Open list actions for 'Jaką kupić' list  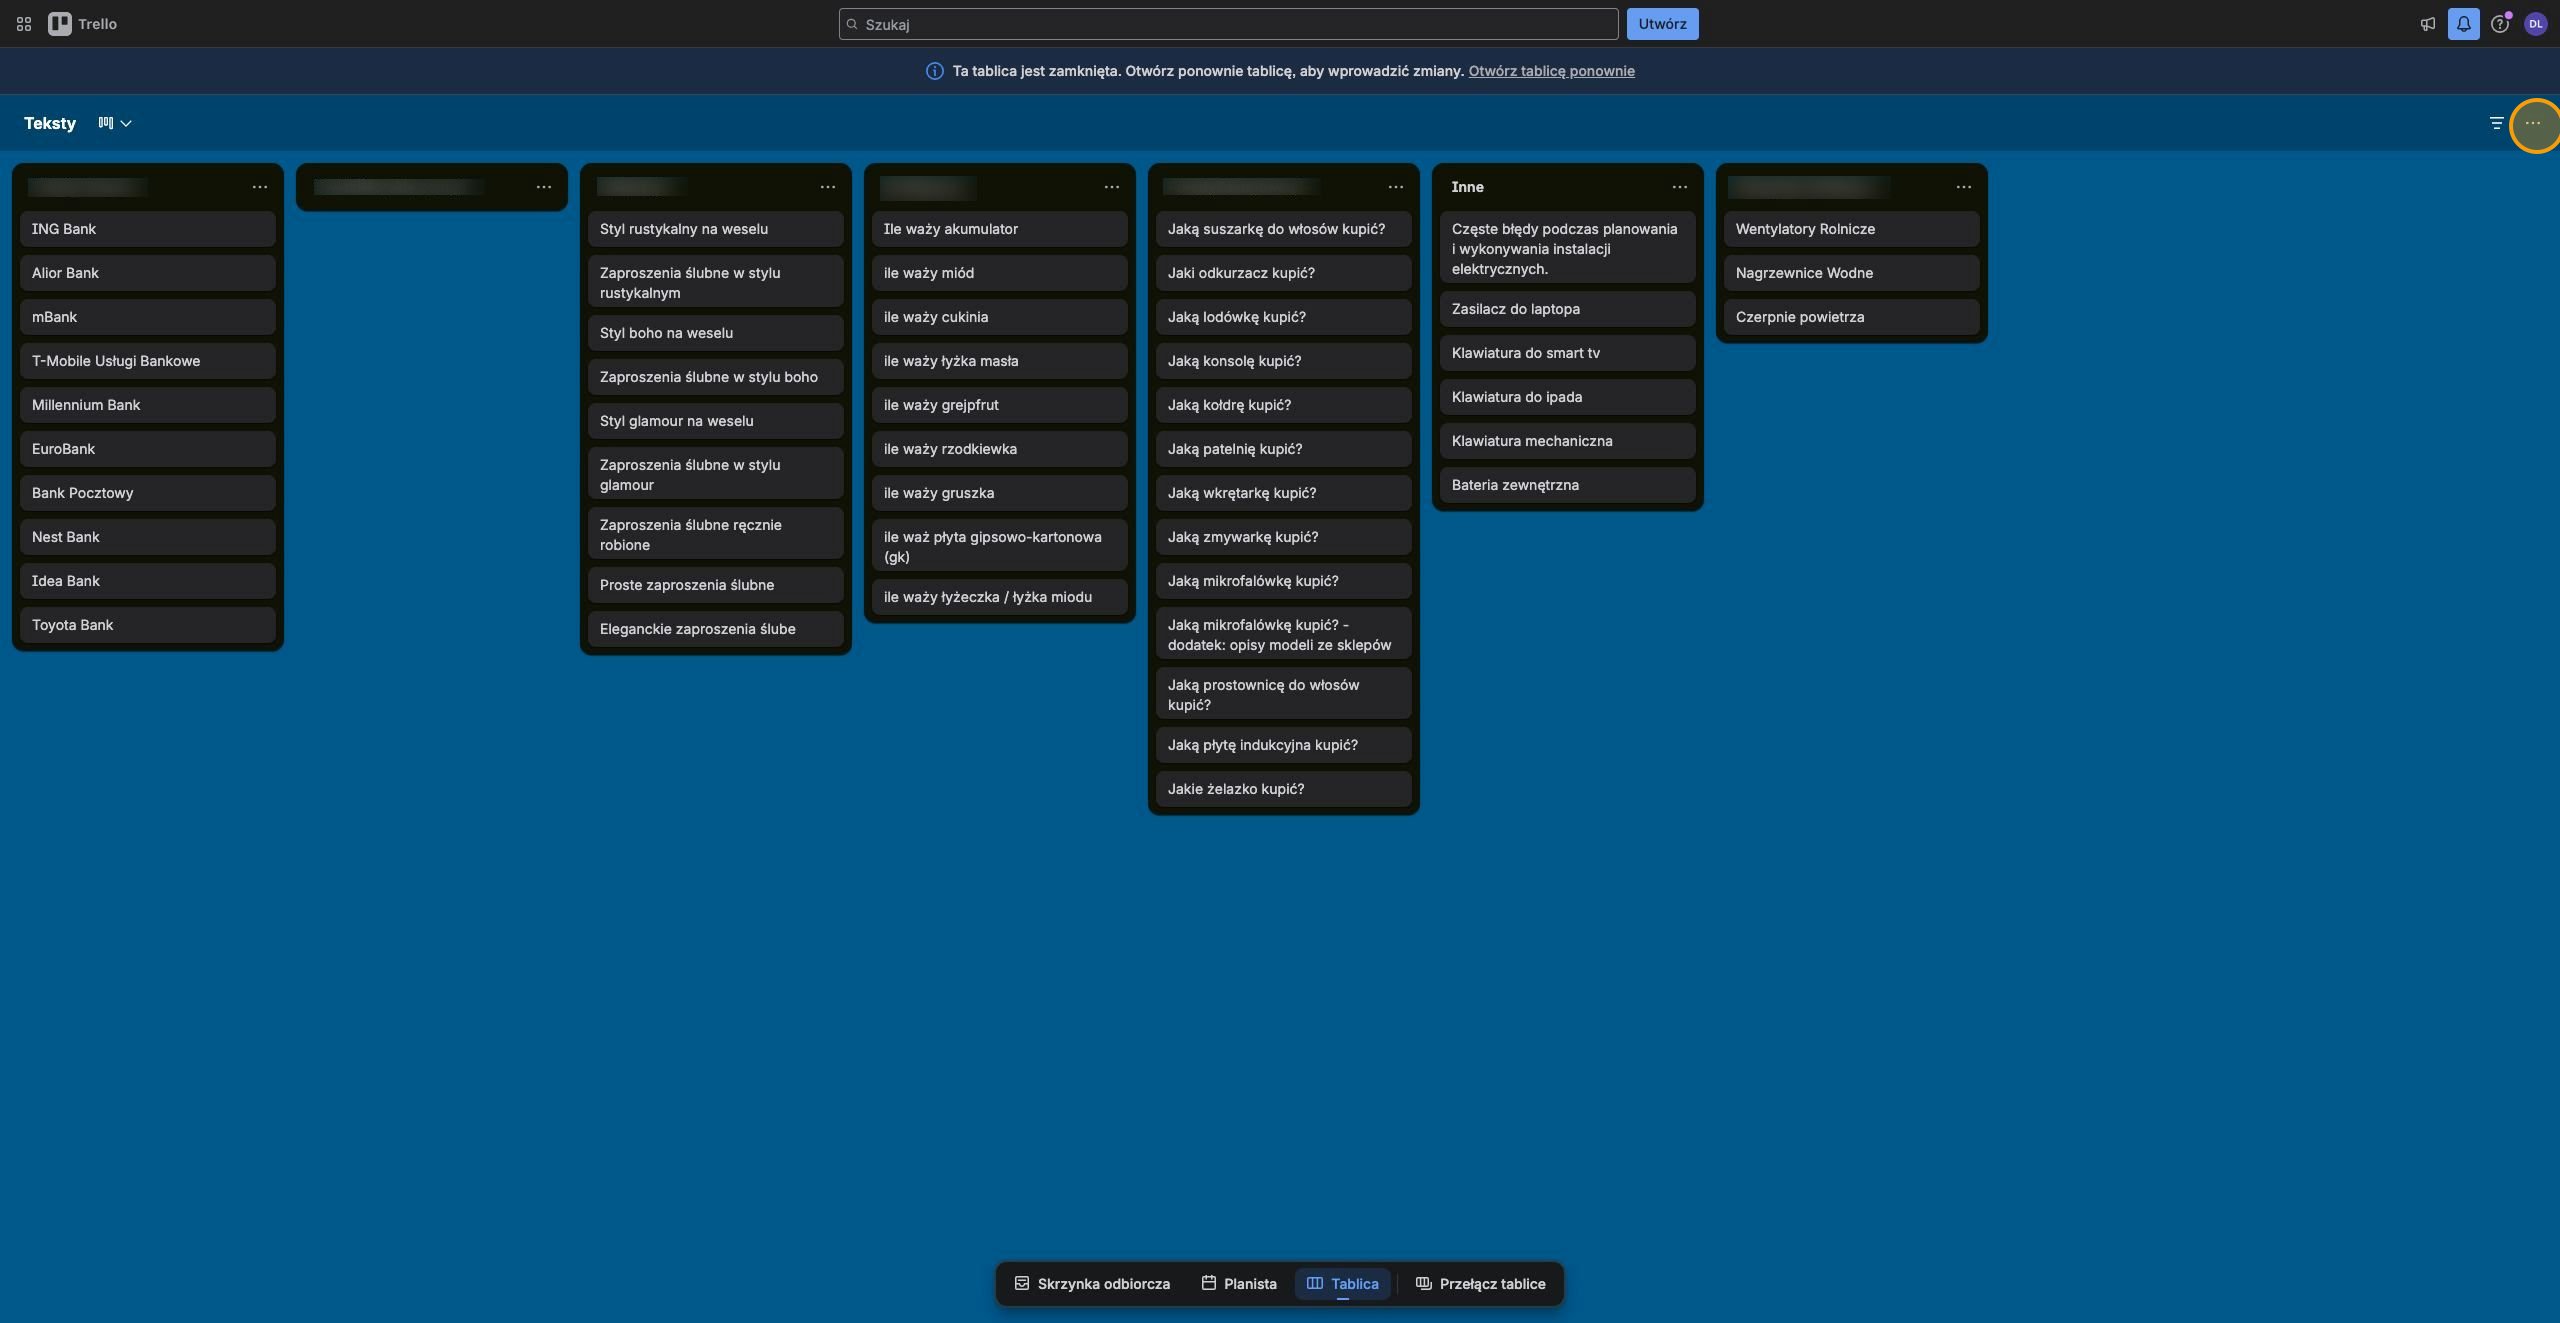1396,187
